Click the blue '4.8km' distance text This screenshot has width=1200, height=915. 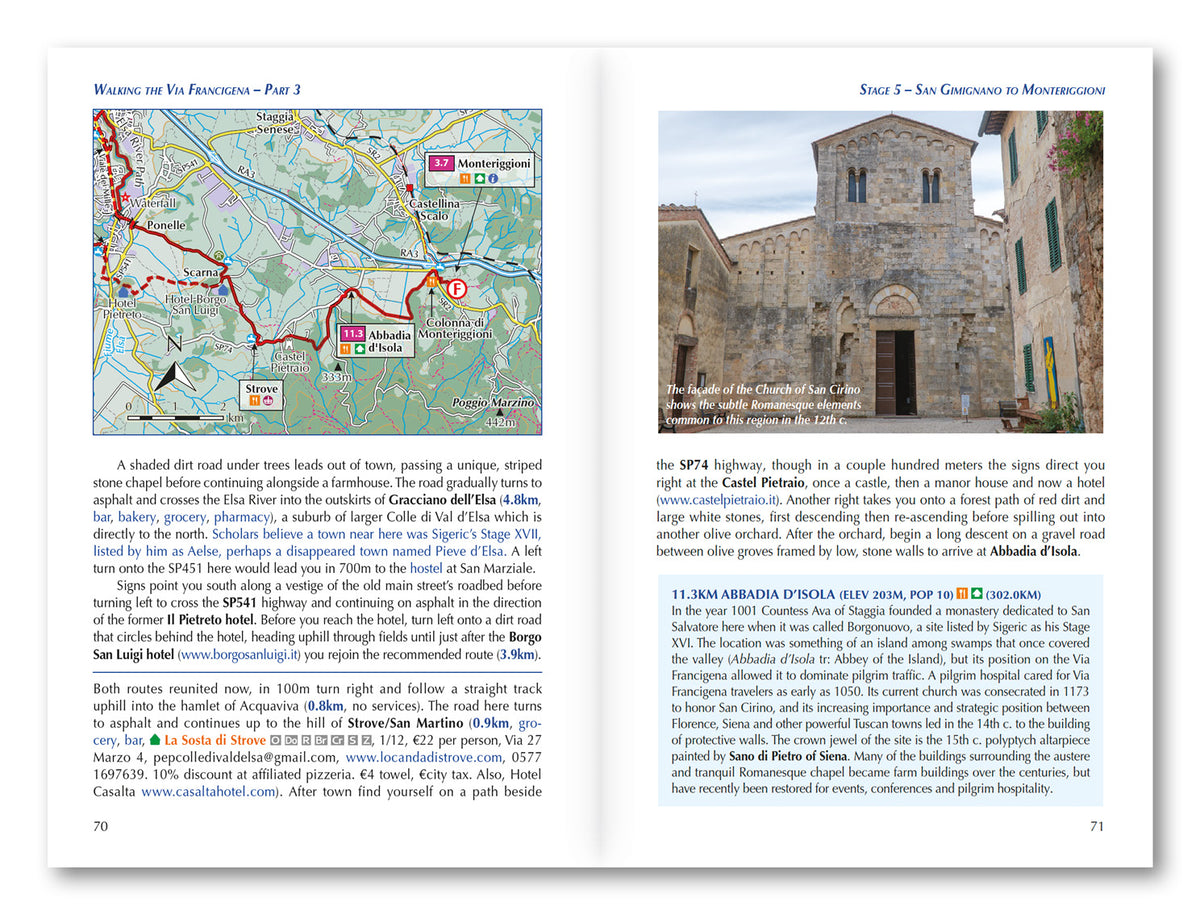coord(520,499)
